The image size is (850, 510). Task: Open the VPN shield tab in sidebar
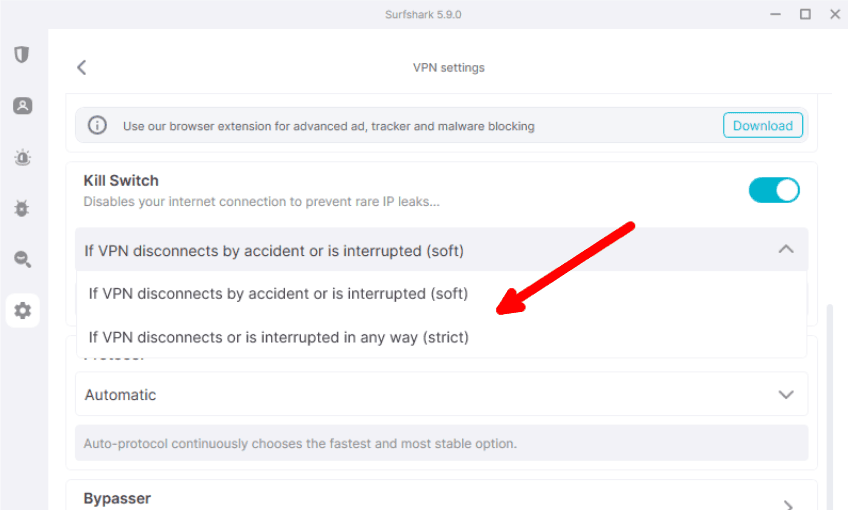22,55
